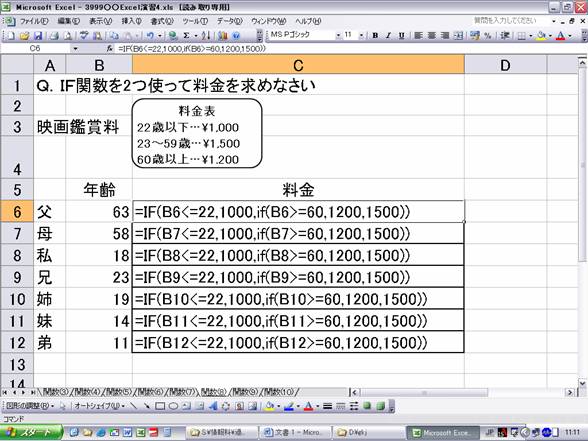Select the Oval shape tool
Viewport: 588px width, 441px height.
(173, 406)
